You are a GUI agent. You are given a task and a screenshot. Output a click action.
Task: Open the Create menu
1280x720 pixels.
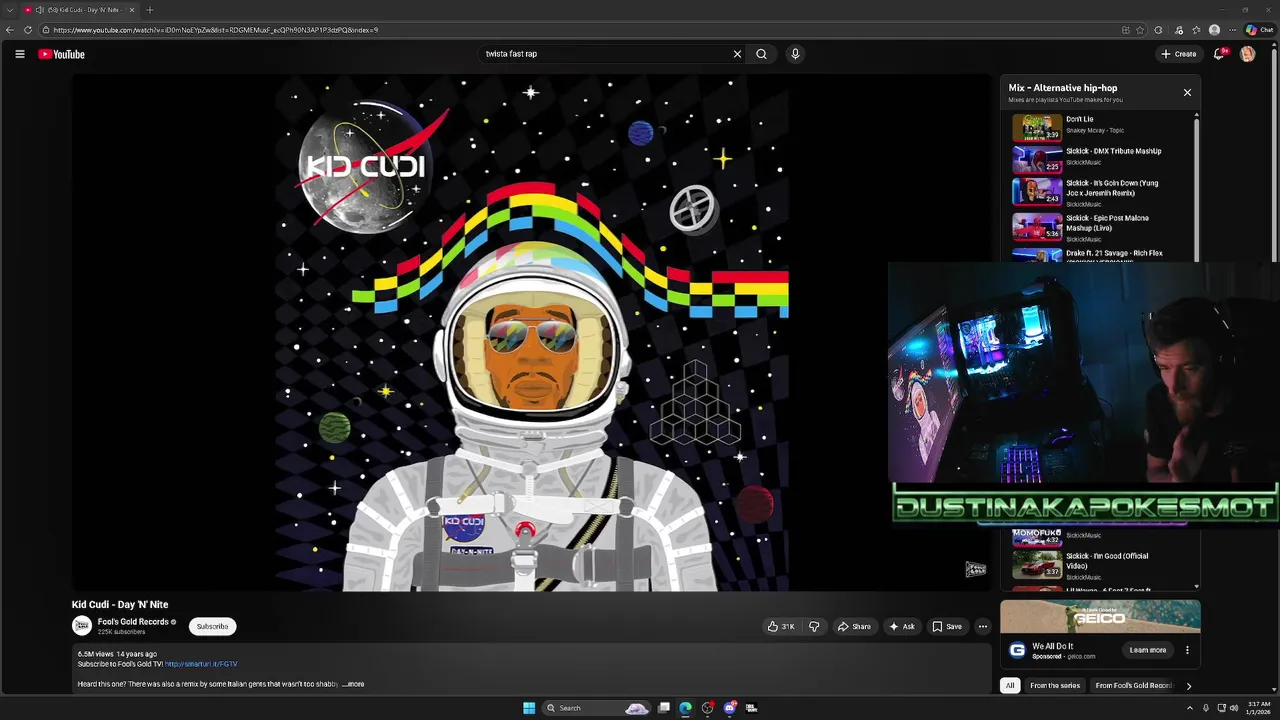[1179, 54]
